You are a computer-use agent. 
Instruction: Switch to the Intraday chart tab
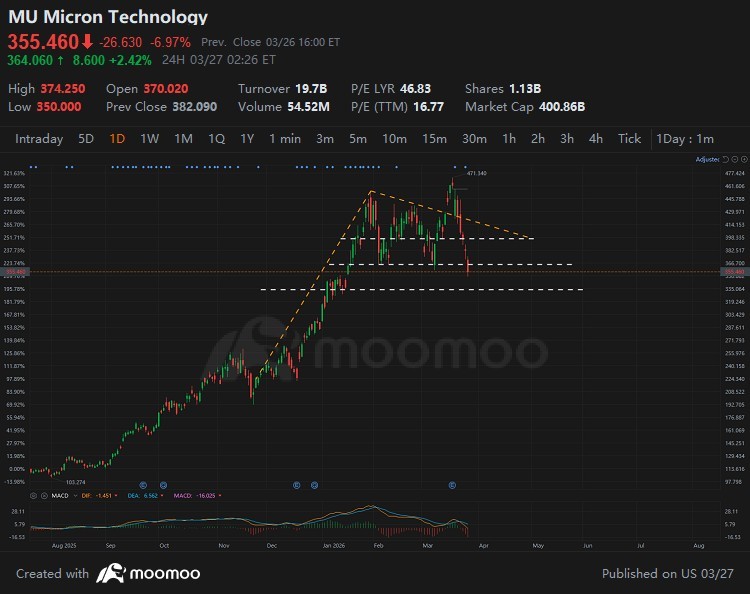pyautogui.click(x=39, y=139)
